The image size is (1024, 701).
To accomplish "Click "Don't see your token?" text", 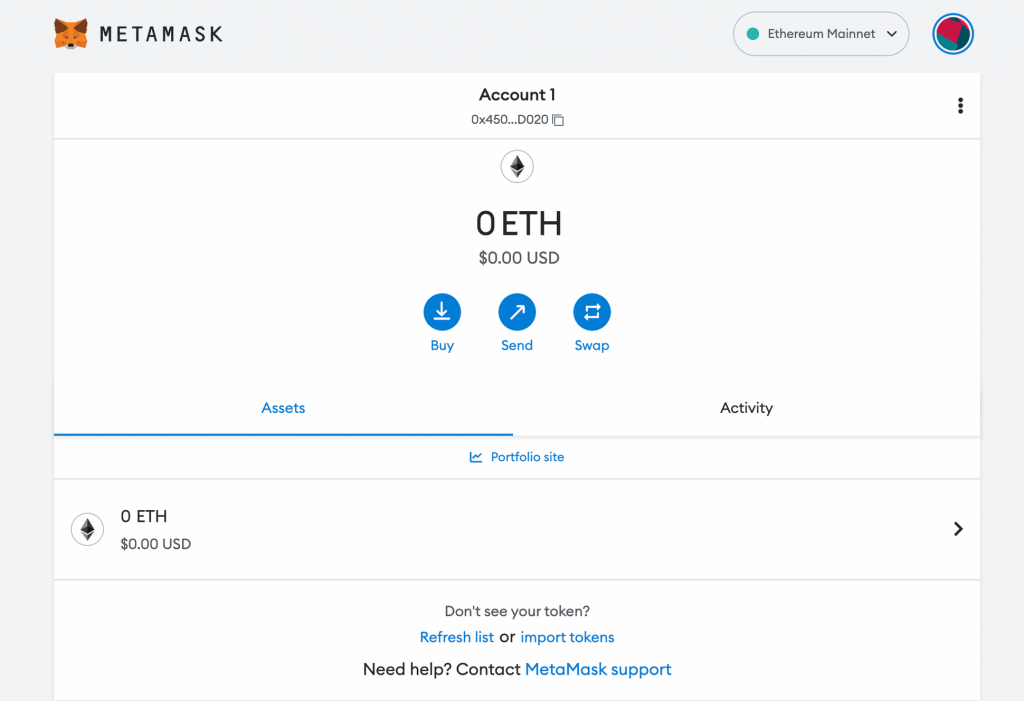I will click(x=517, y=611).
